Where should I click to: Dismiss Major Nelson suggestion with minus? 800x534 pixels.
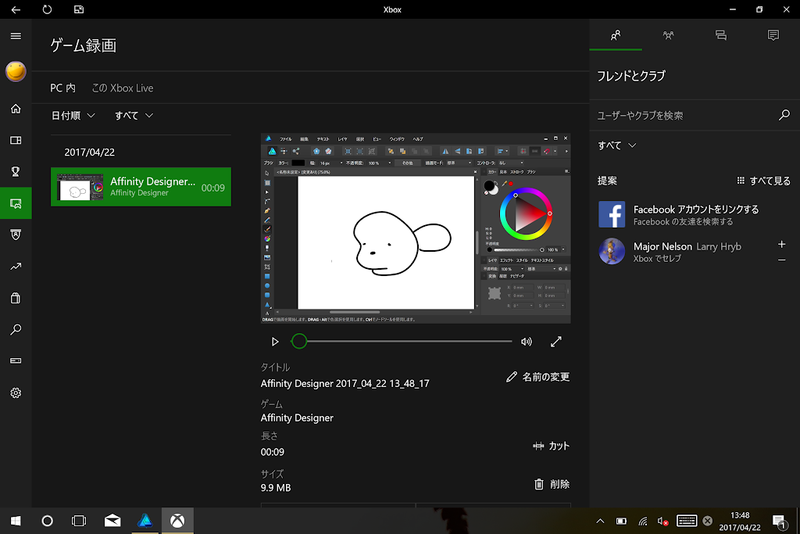point(782,260)
